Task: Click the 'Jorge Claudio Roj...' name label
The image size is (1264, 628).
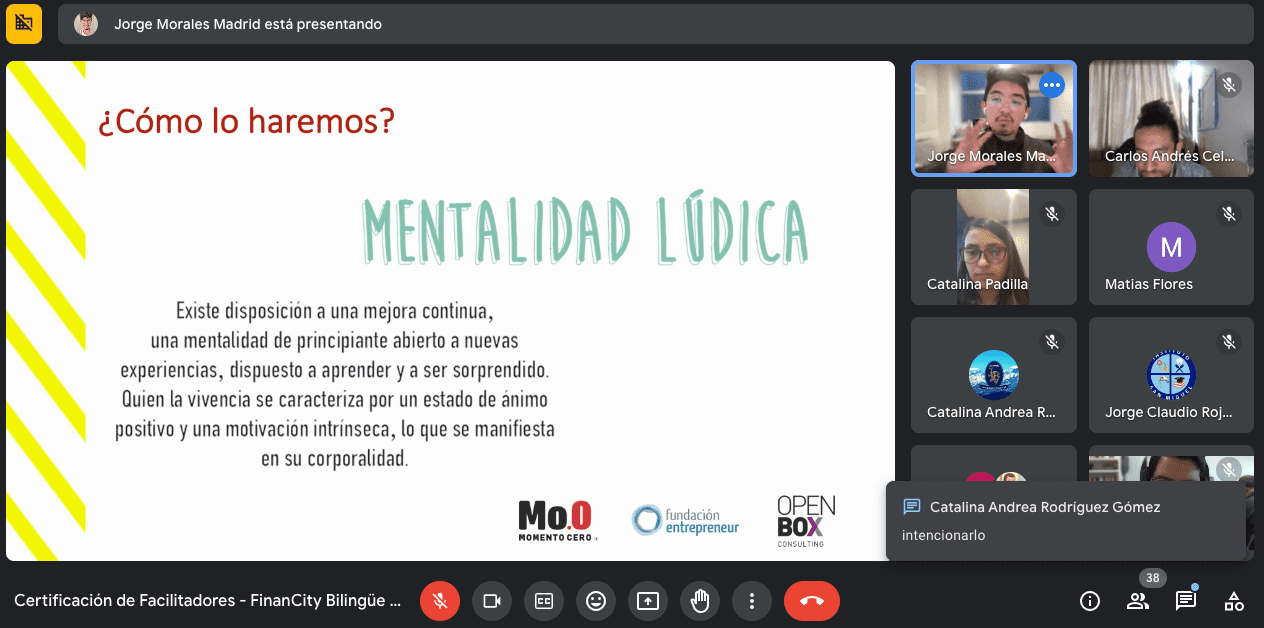Action: coord(1169,412)
